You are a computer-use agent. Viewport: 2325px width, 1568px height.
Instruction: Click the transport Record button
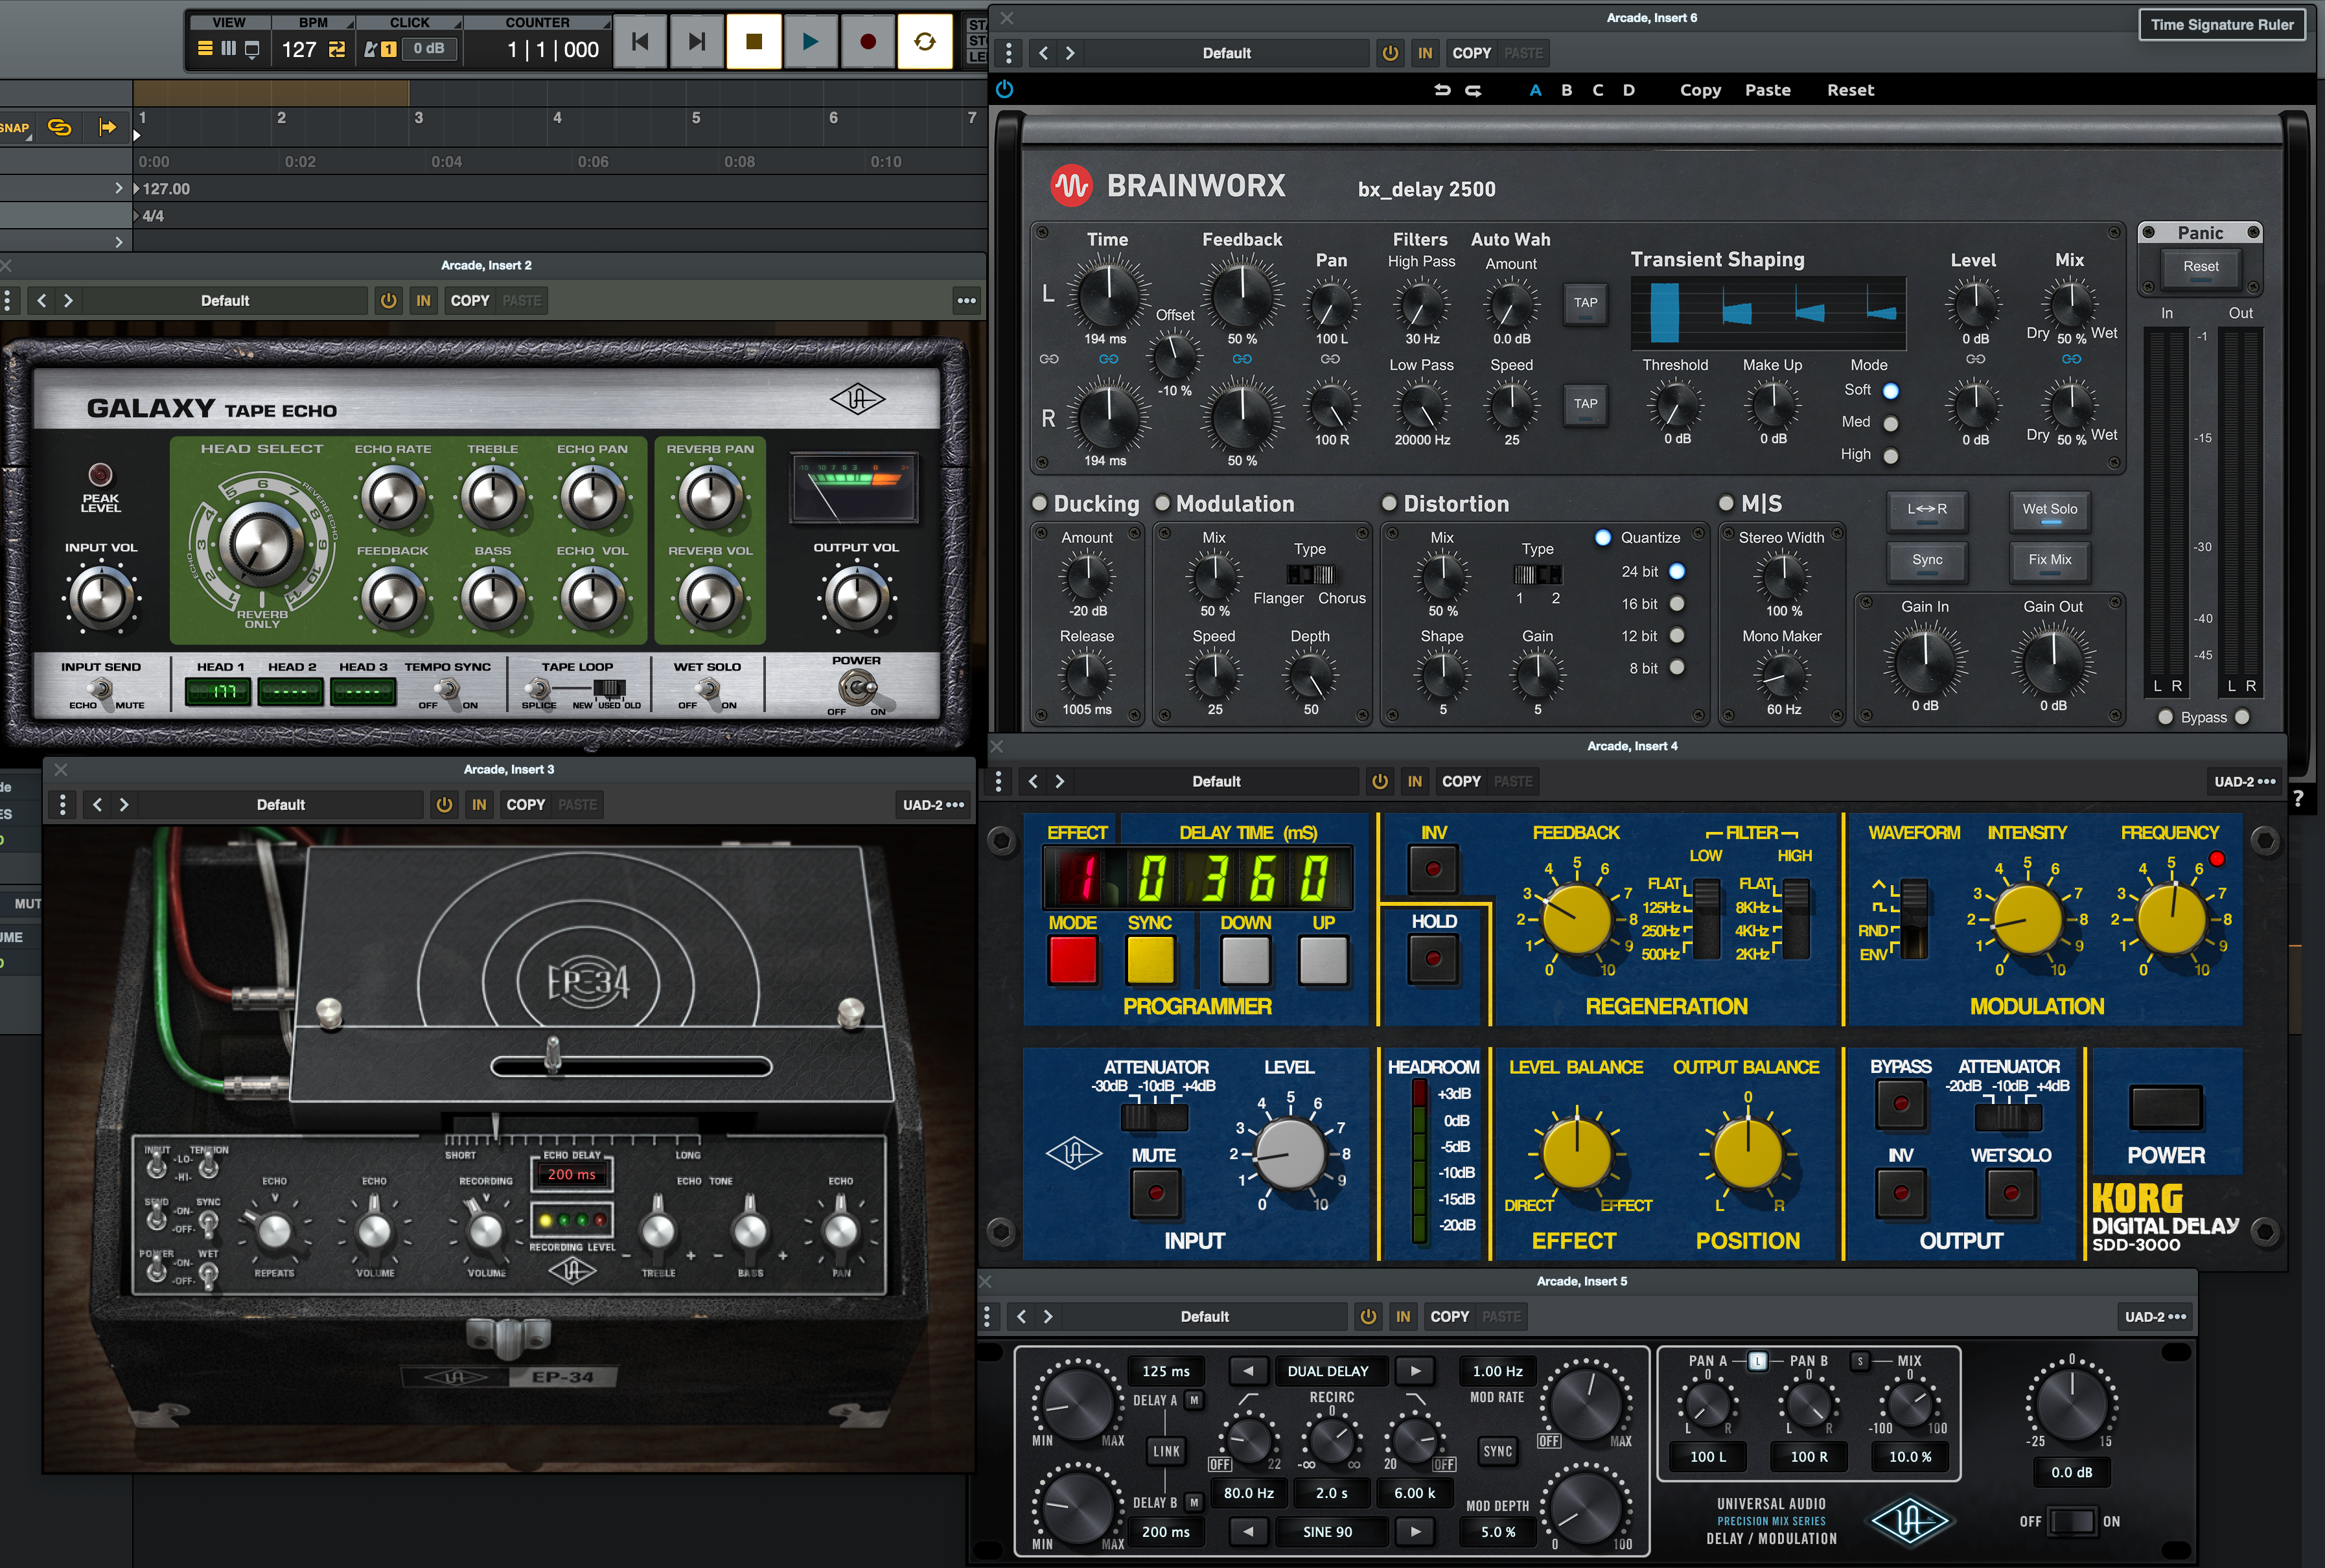pos(867,41)
